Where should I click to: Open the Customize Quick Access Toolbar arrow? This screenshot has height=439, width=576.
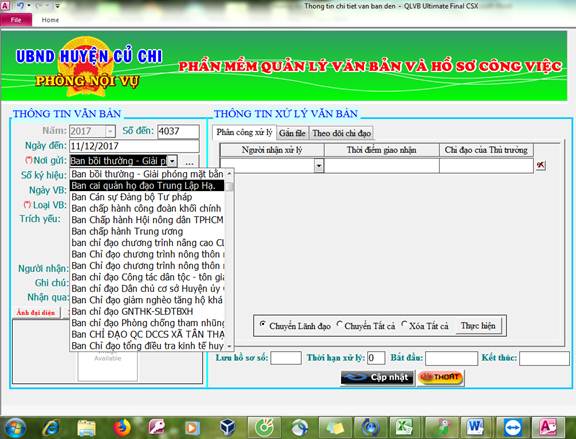(58, 6)
